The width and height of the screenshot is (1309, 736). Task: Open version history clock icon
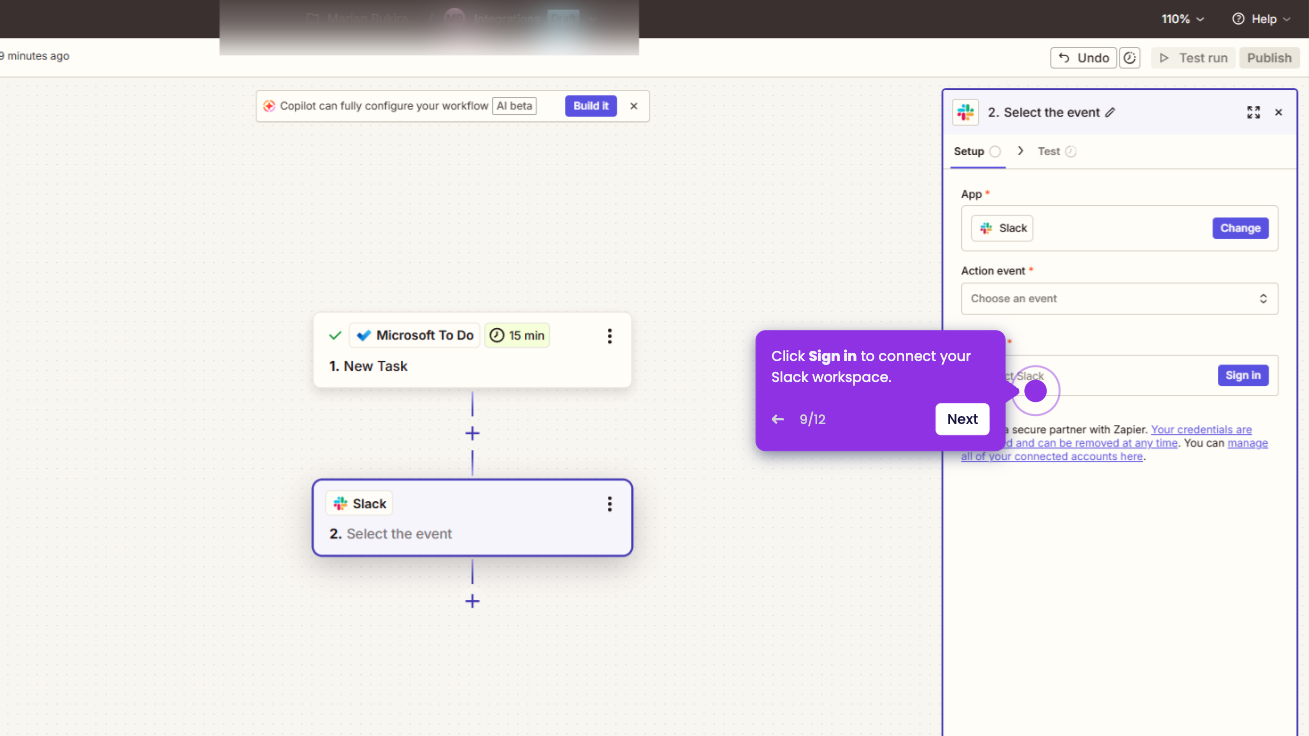pyautogui.click(x=1130, y=58)
